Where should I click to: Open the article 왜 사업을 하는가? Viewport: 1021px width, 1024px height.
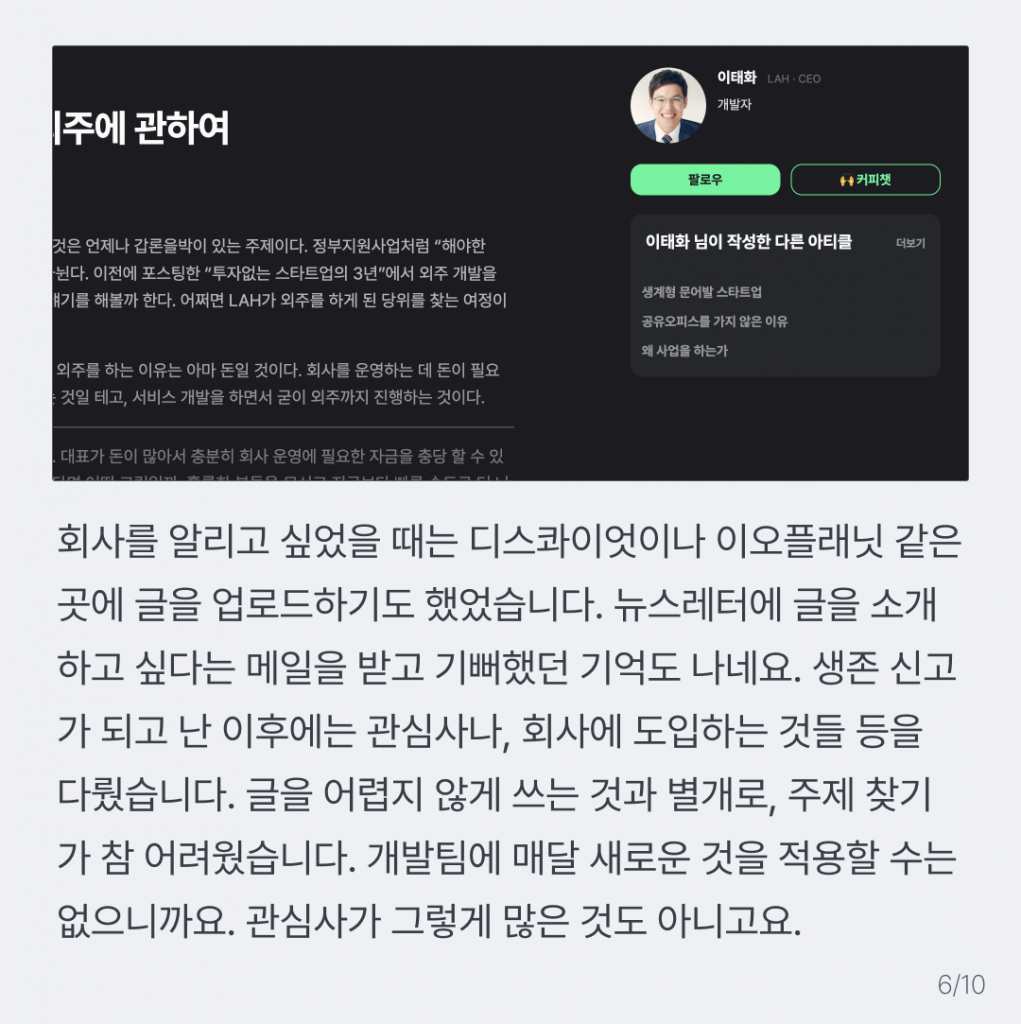[x=685, y=351]
